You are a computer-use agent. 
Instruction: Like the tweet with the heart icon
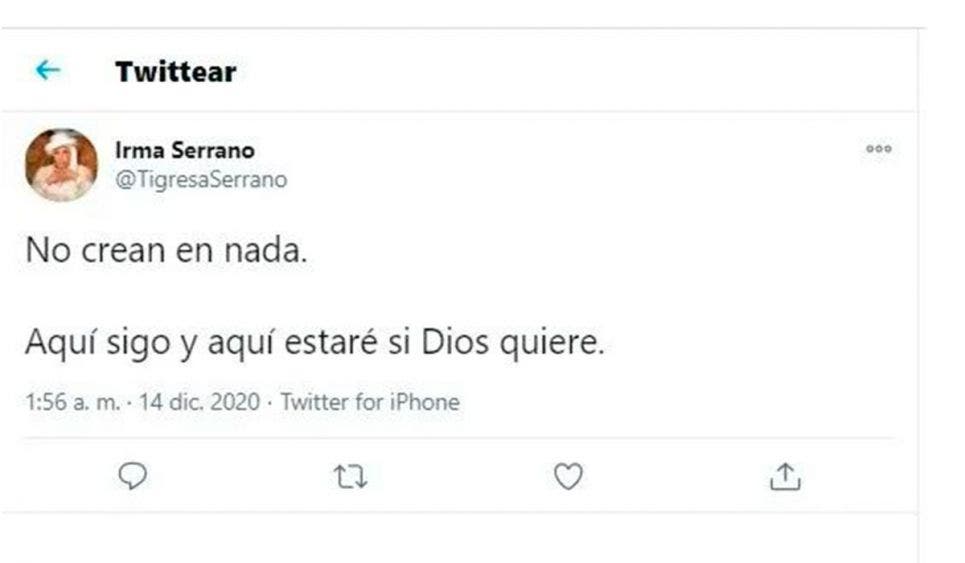[x=568, y=478]
